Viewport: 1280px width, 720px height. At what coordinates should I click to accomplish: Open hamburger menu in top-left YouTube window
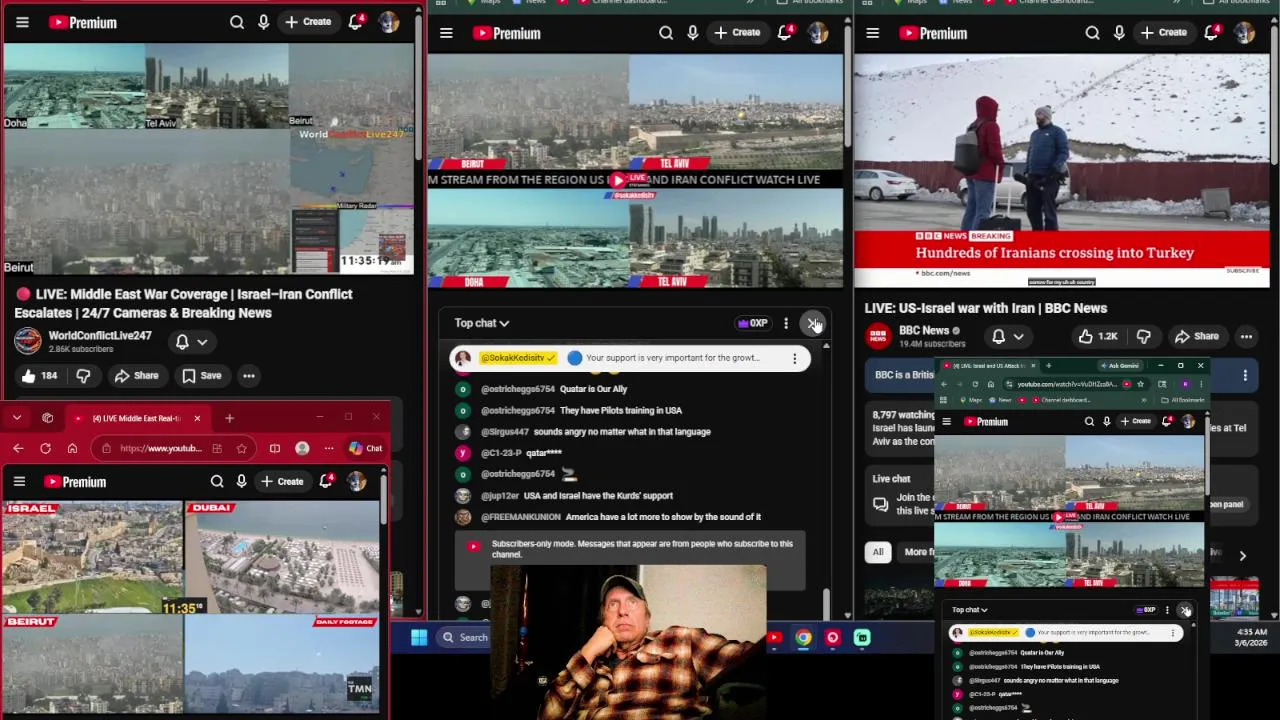[x=22, y=22]
